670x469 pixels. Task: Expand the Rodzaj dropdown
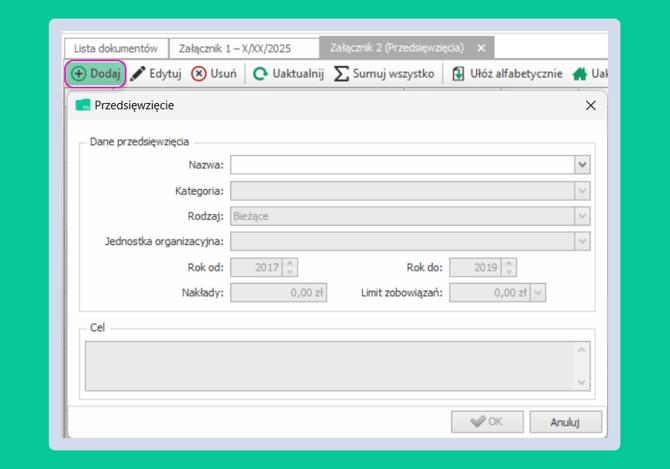582,216
